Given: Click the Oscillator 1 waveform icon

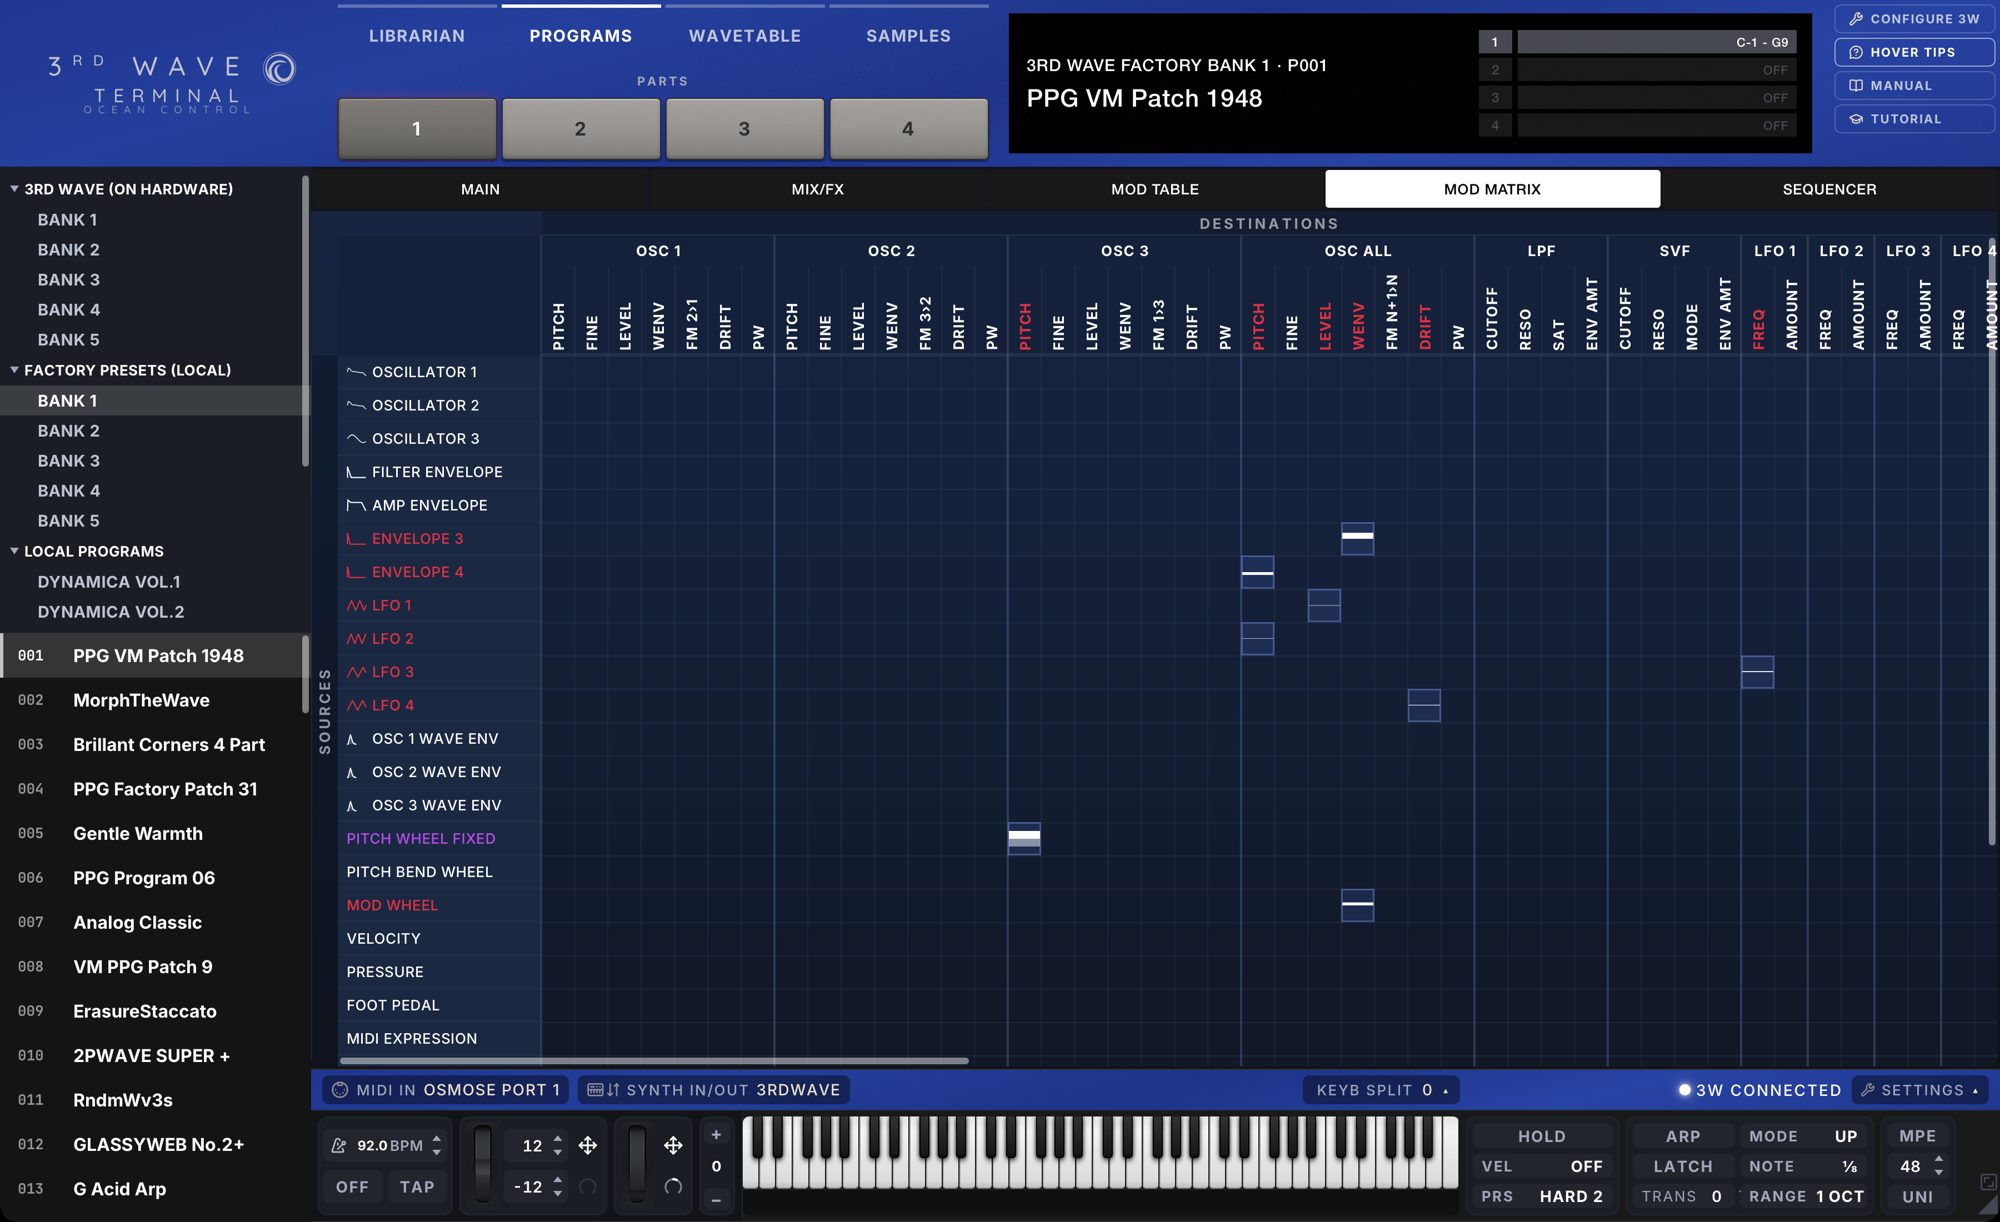Looking at the screenshot, I should (356, 372).
